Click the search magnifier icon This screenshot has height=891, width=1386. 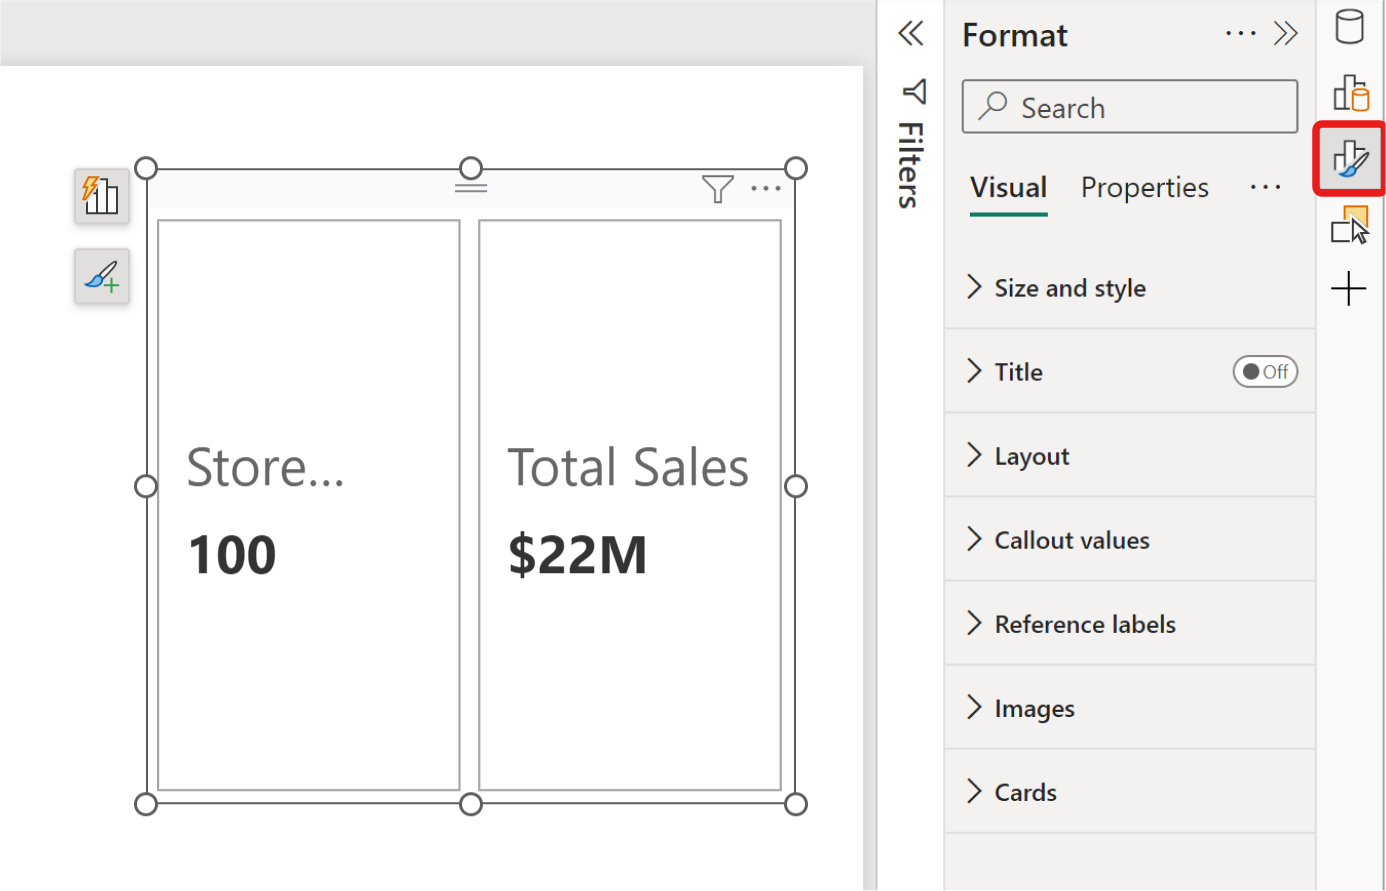tap(993, 106)
